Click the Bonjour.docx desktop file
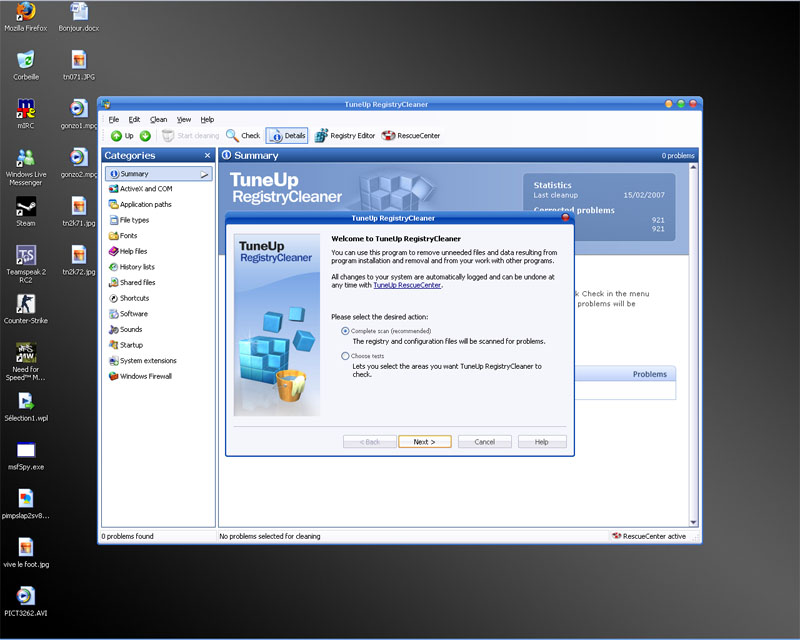 point(79,17)
